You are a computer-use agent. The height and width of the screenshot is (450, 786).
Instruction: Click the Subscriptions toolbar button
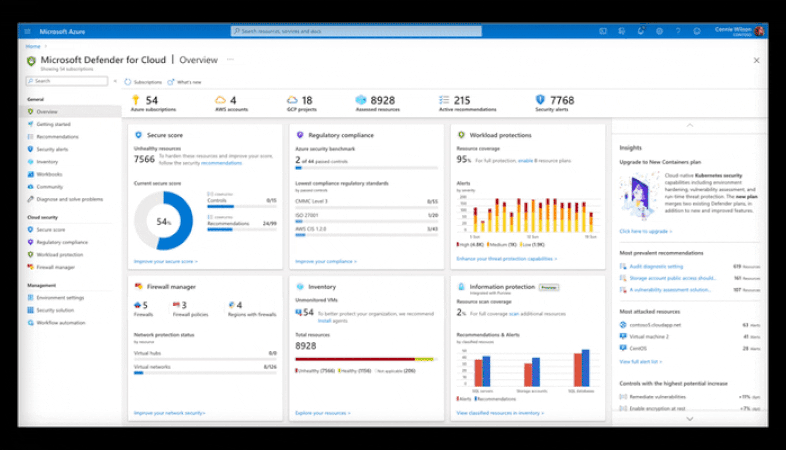point(143,82)
